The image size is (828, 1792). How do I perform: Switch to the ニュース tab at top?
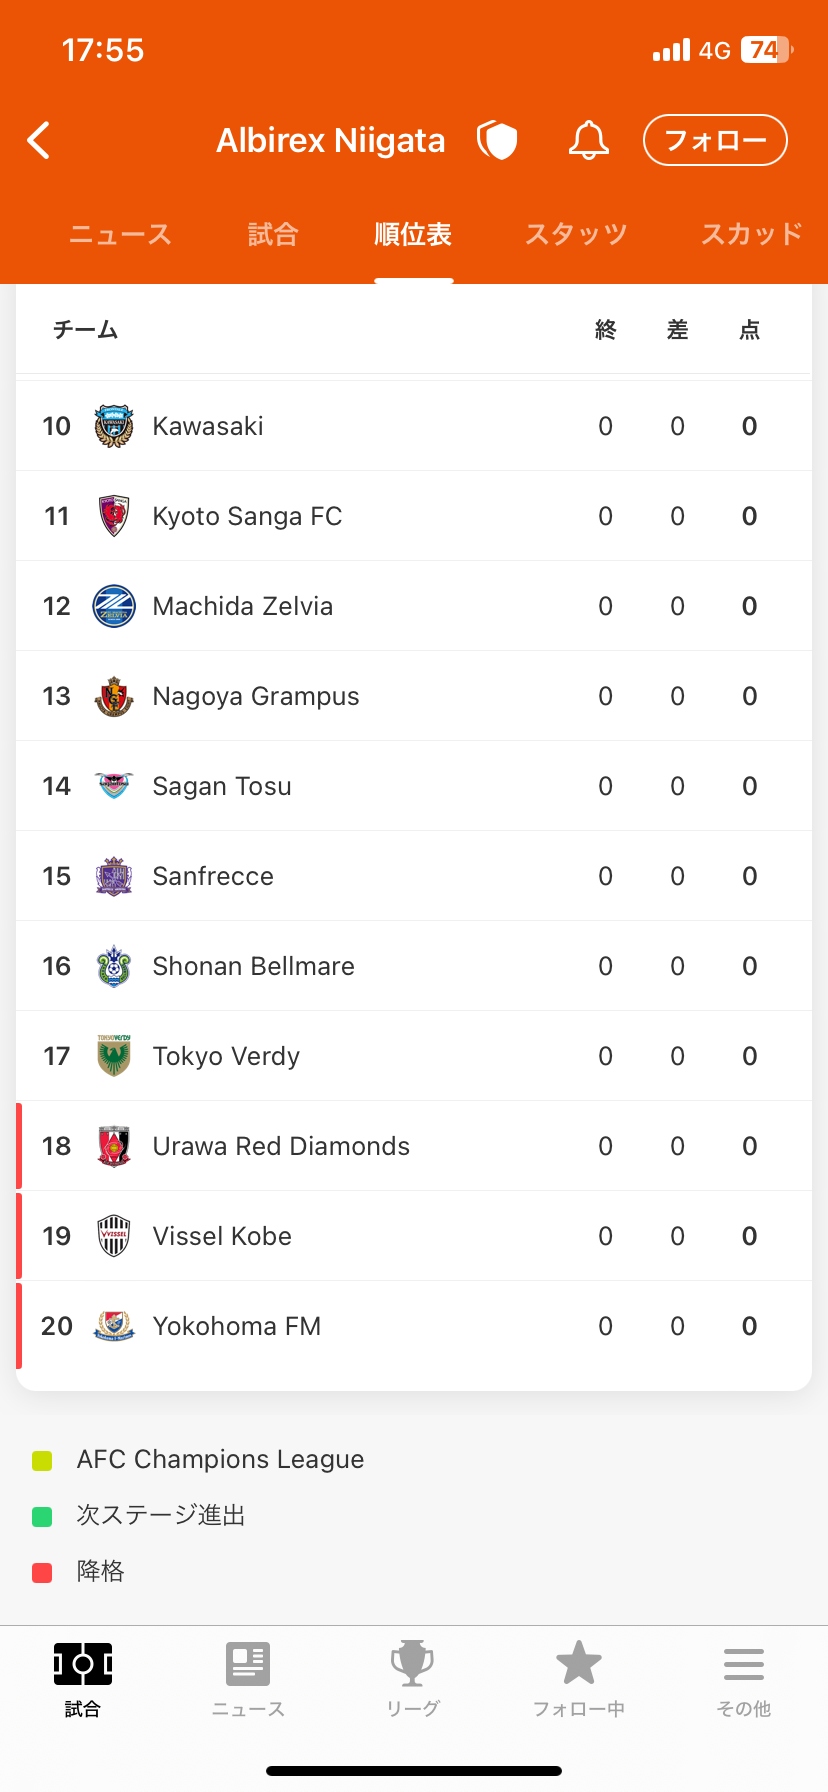click(120, 235)
